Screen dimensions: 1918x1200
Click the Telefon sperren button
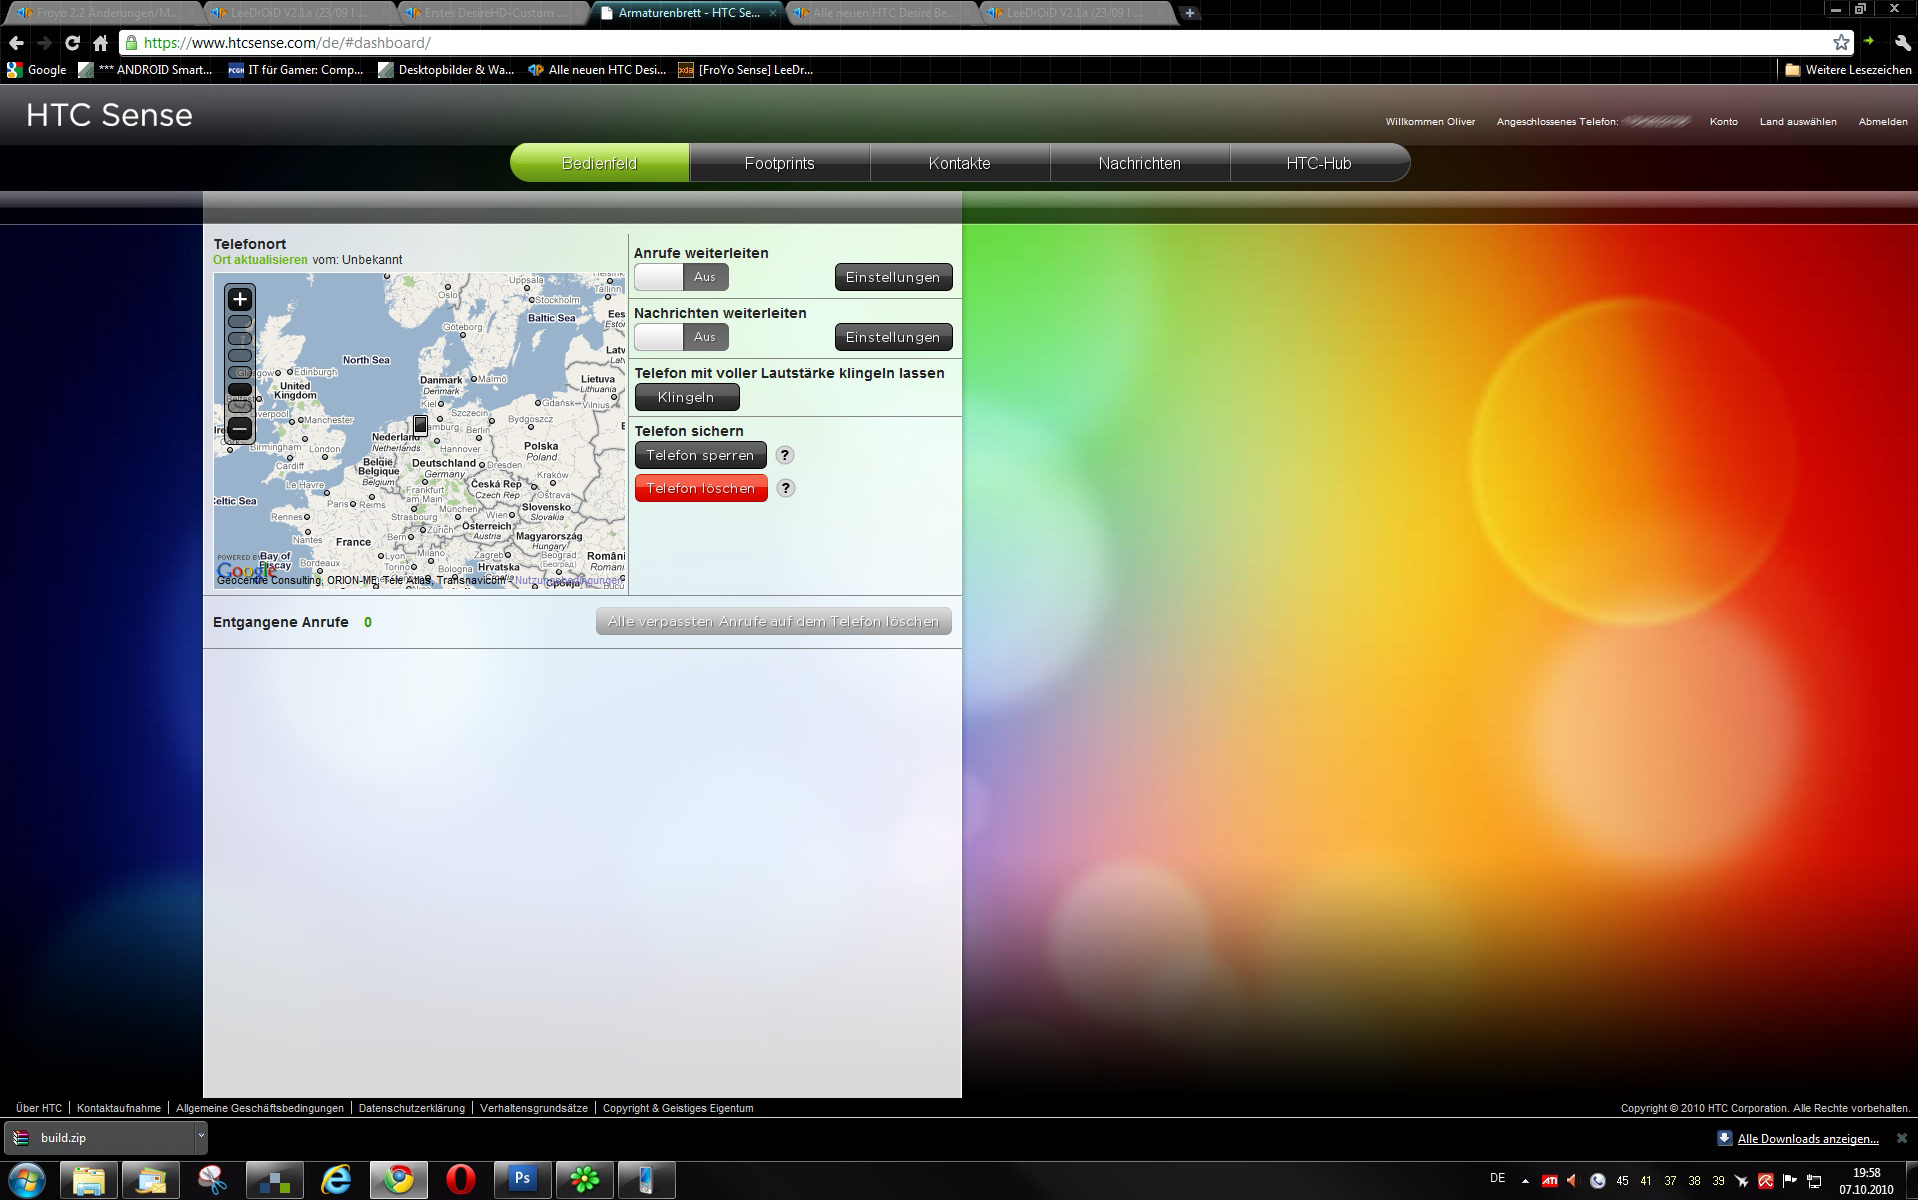coord(701,455)
